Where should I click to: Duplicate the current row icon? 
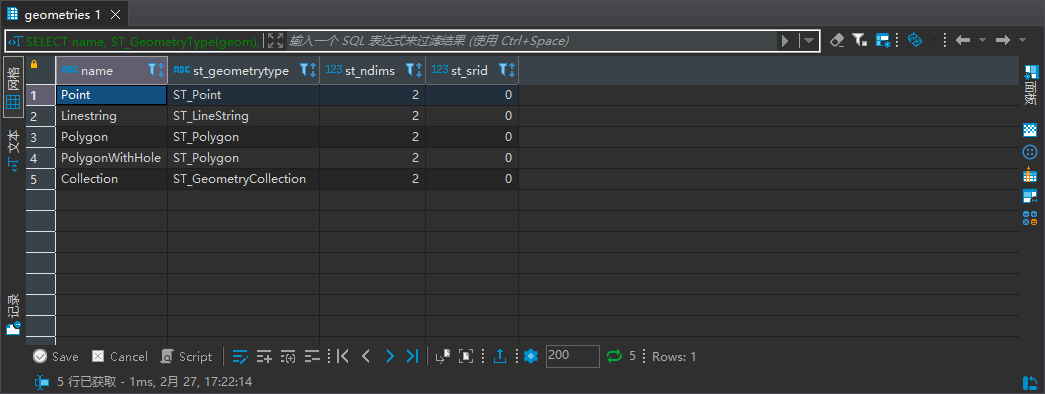point(288,357)
